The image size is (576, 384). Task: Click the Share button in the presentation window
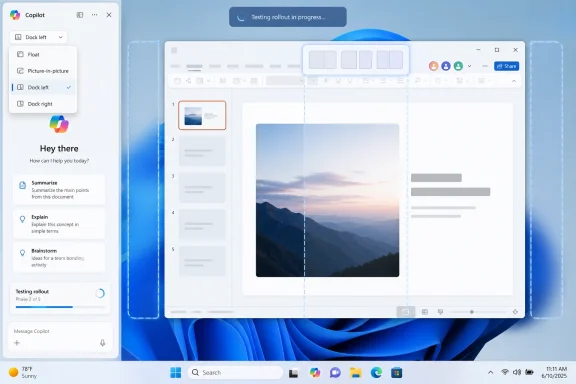point(506,66)
